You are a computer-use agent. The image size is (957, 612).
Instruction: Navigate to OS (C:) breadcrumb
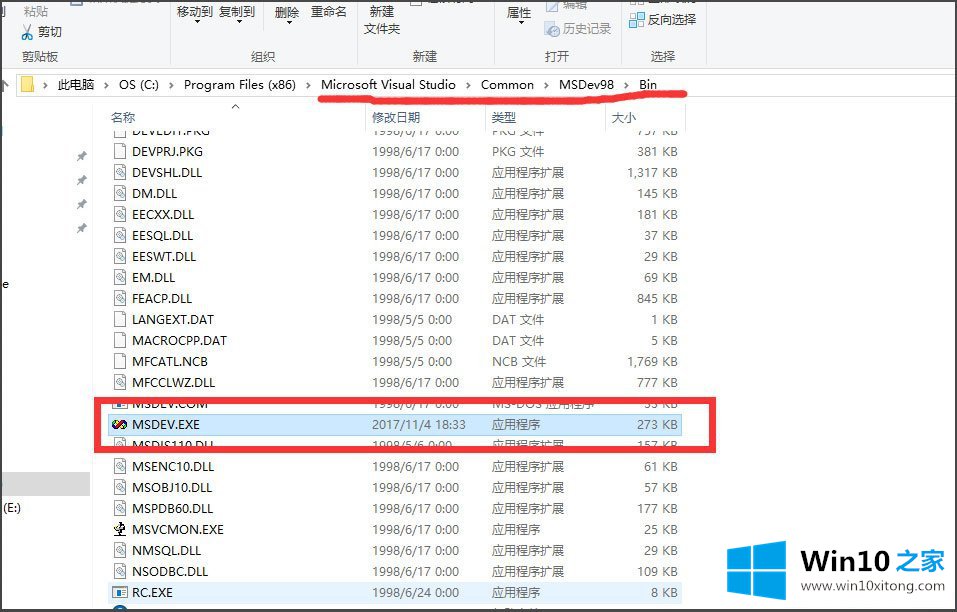pyautogui.click(x=139, y=85)
